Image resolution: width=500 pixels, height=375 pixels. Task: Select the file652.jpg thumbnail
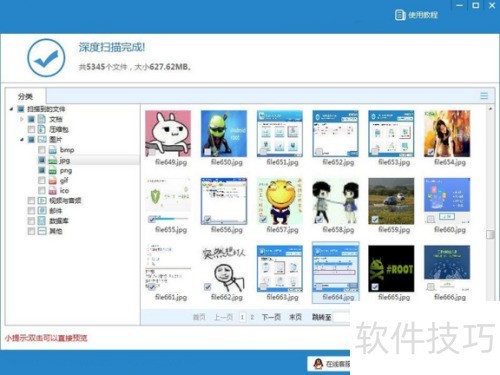(x=335, y=133)
